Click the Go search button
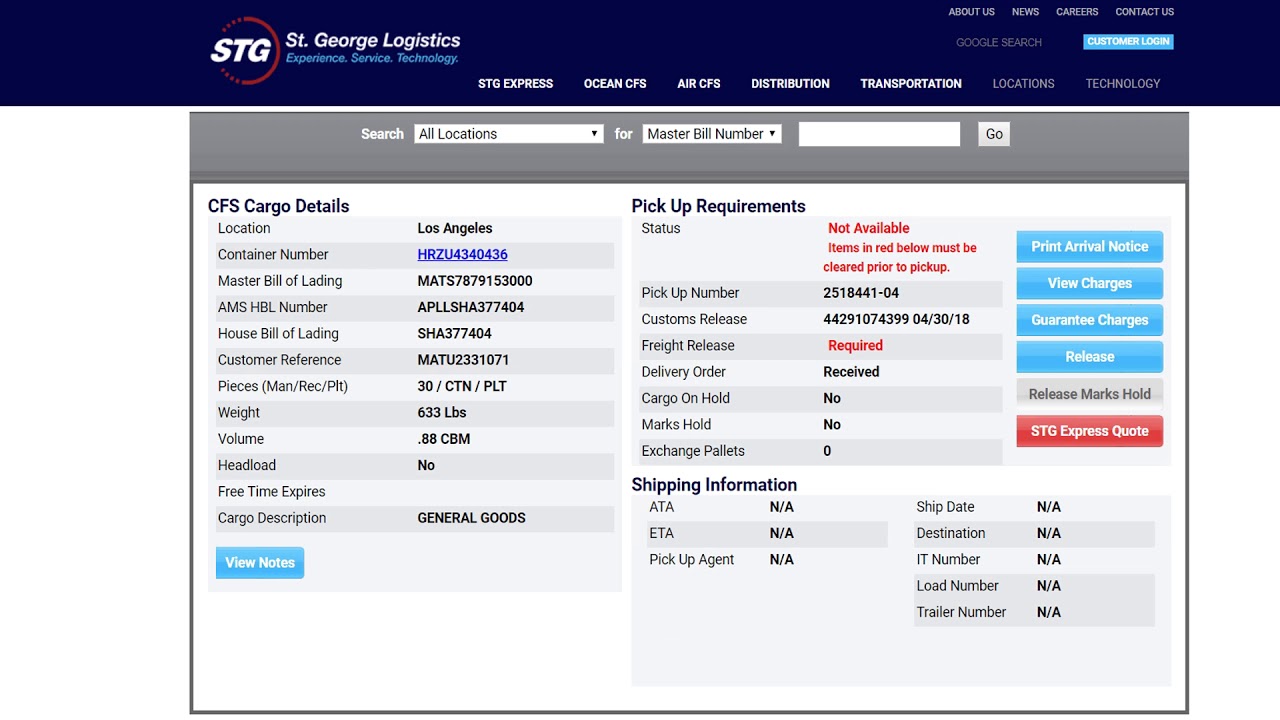The height and width of the screenshot is (720, 1280). pyautogui.click(x=994, y=134)
